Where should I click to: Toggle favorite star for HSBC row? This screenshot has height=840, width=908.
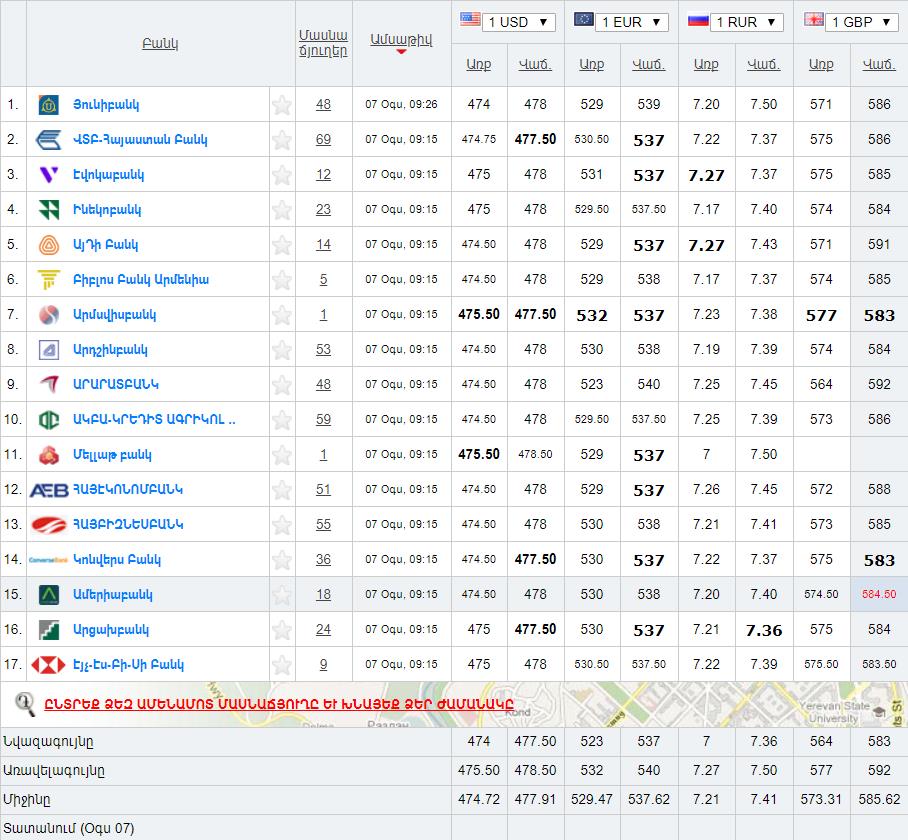[x=282, y=665]
